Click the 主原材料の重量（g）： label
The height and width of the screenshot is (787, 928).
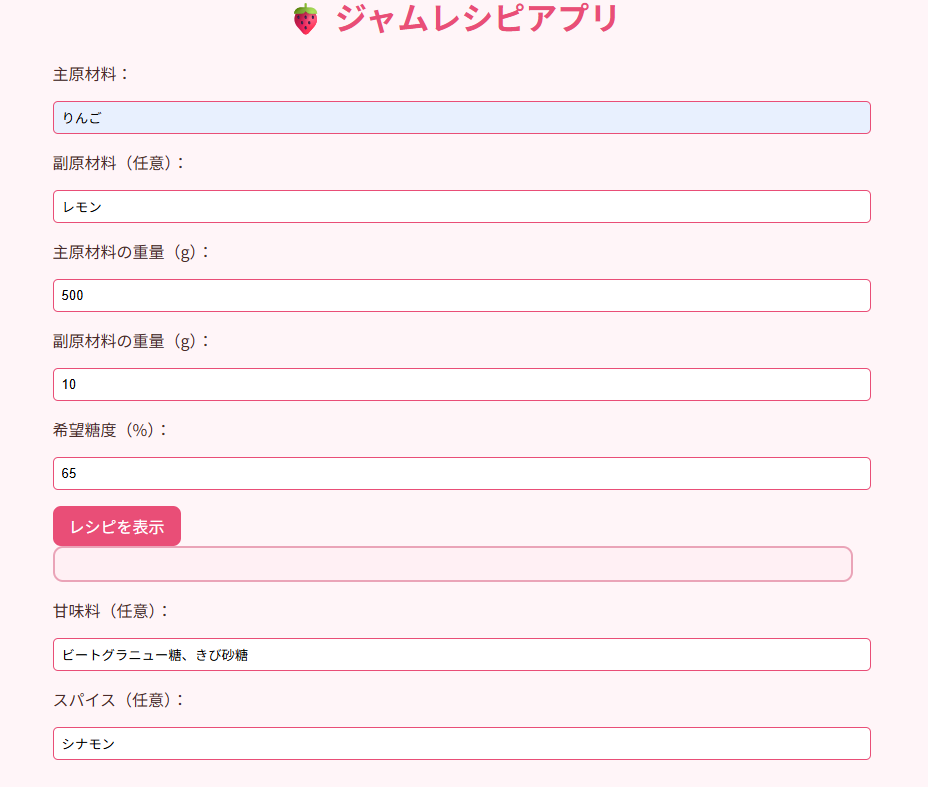(x=131, y=253)
